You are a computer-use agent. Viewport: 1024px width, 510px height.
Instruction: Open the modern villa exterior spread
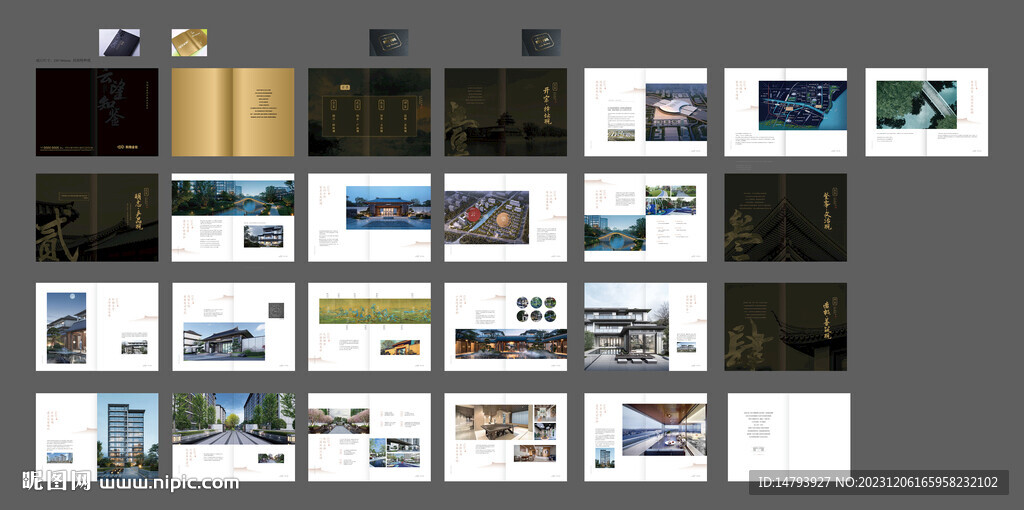pos(645,327)
